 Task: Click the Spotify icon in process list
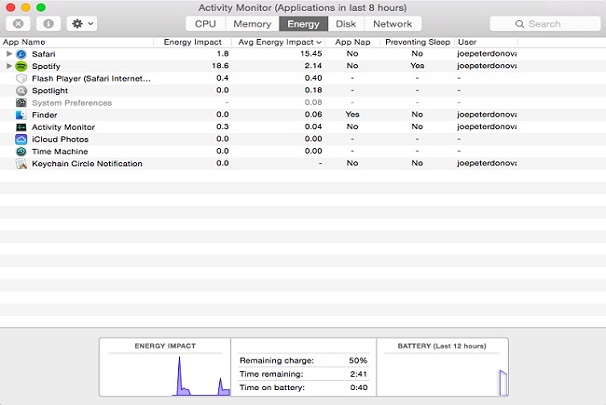(22, 65)
